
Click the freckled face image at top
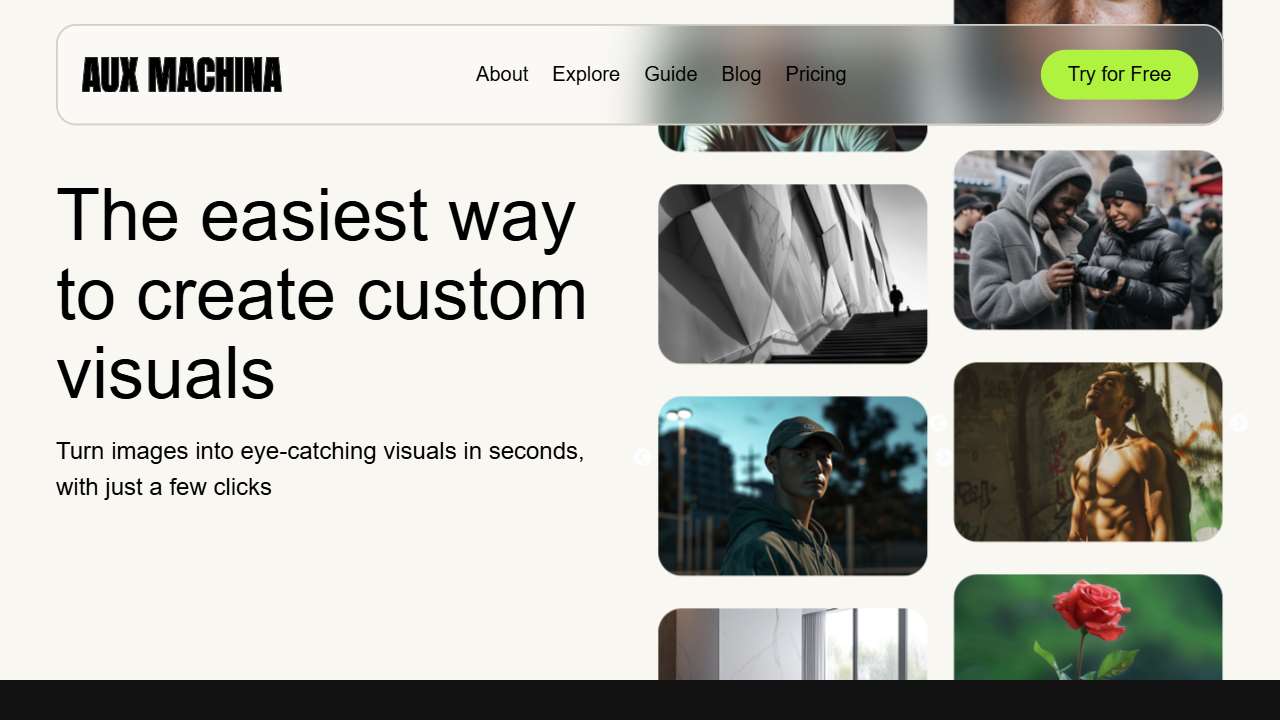click(1088, 12)
